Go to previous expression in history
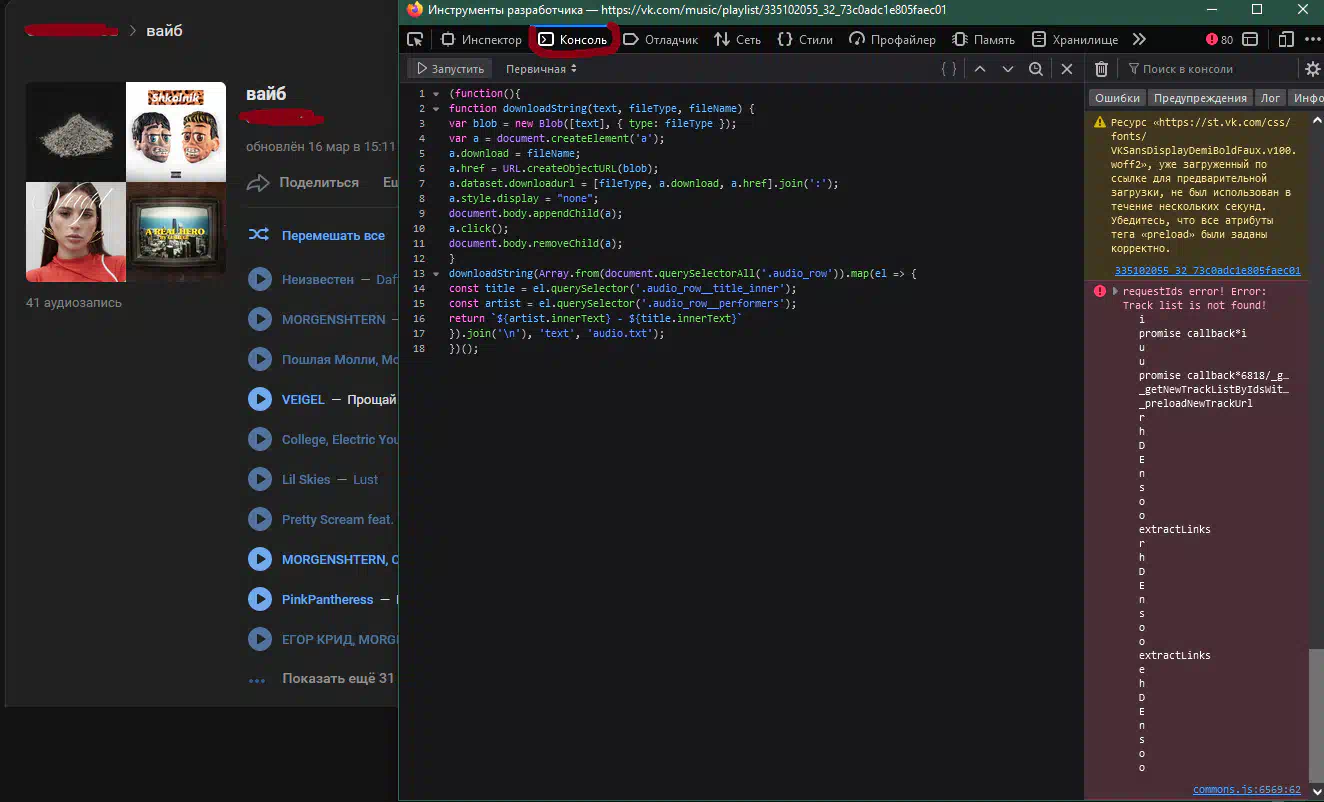 [x=980, y=69]
